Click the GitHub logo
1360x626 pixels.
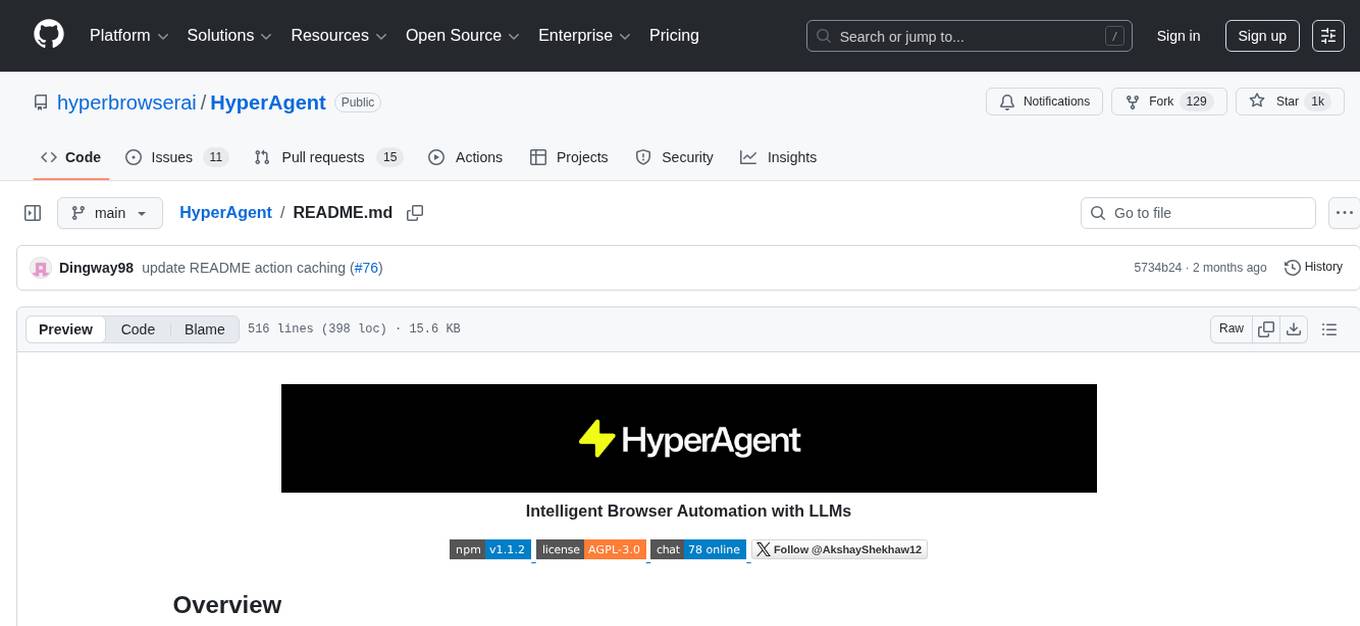pos(48,34)
